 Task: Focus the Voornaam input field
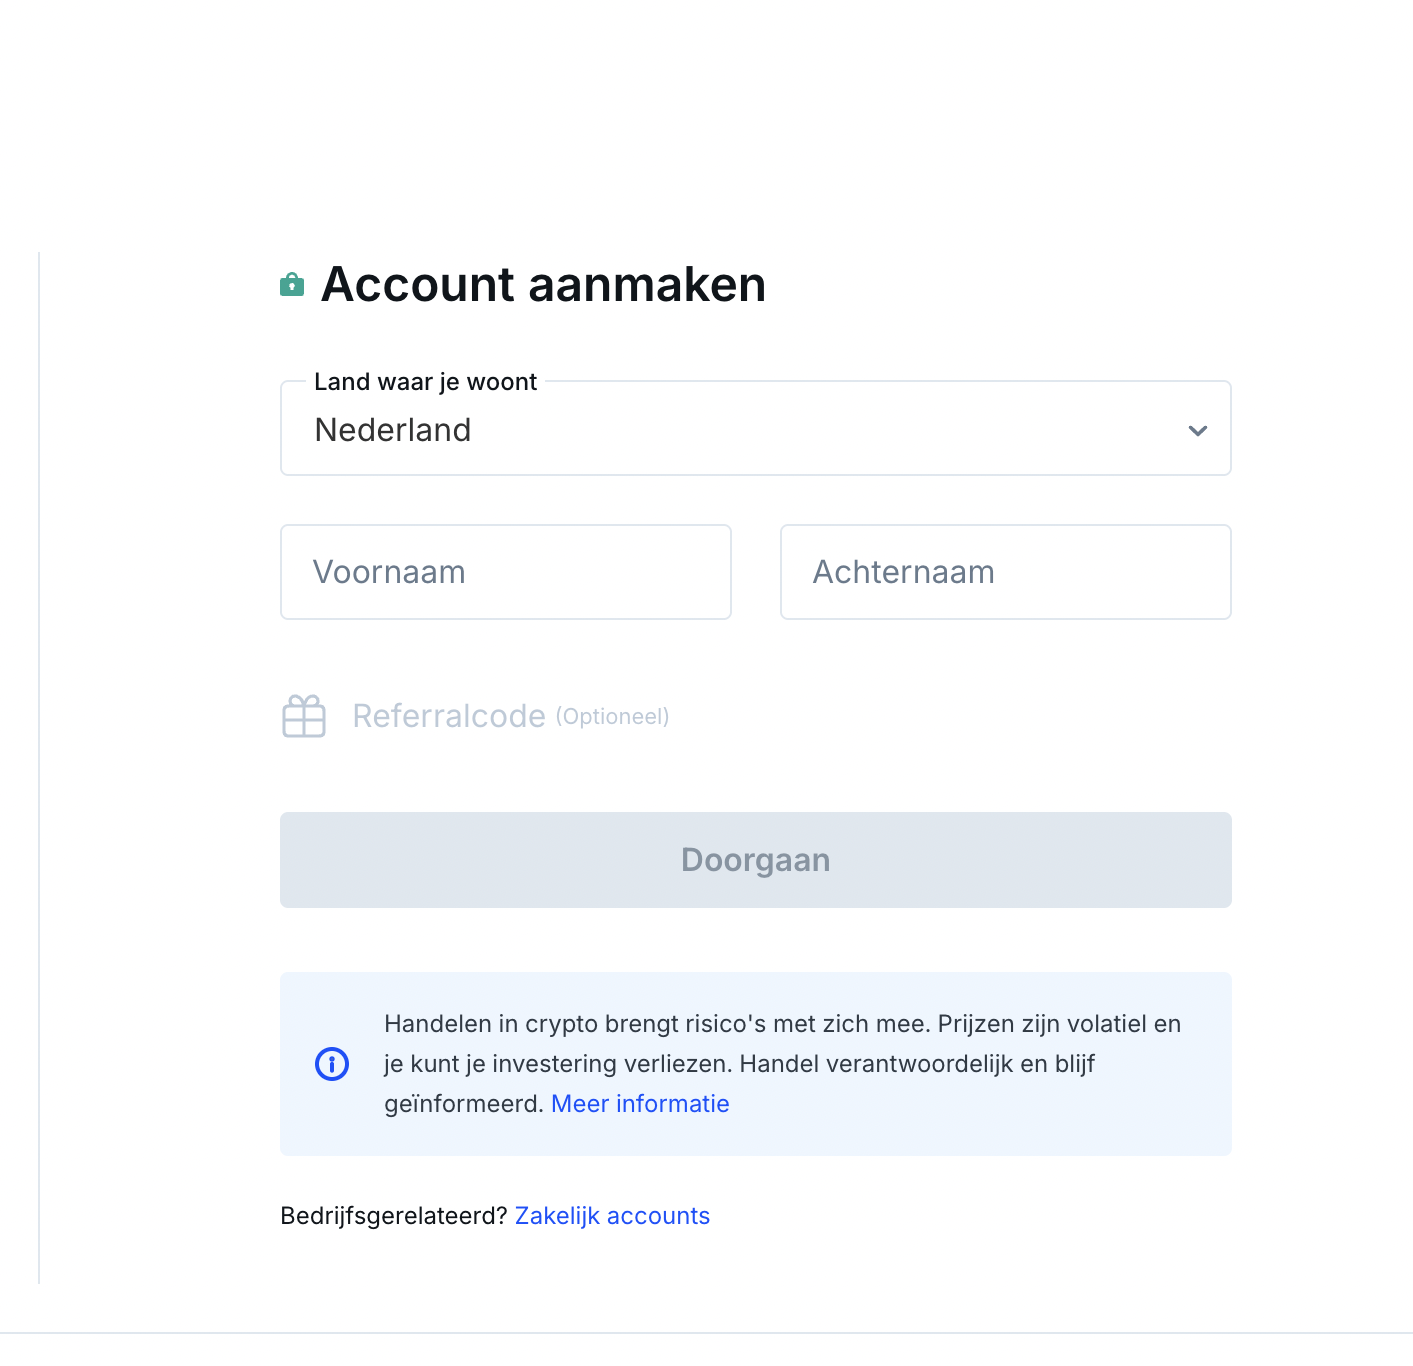[506, 572]
